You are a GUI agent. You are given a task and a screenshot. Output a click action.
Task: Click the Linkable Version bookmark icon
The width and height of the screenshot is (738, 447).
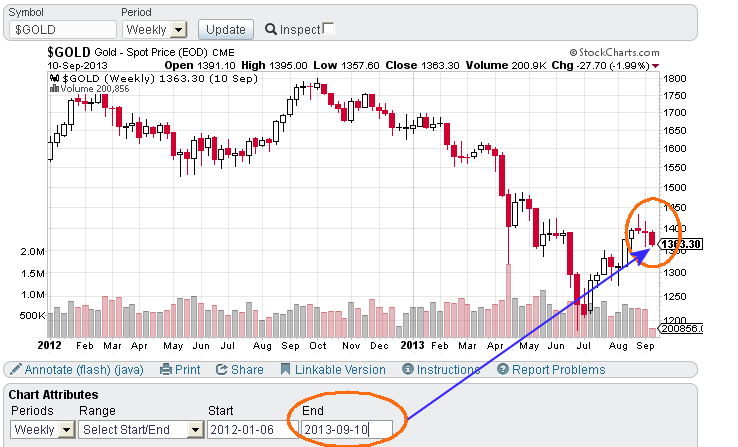pos(285,369)
